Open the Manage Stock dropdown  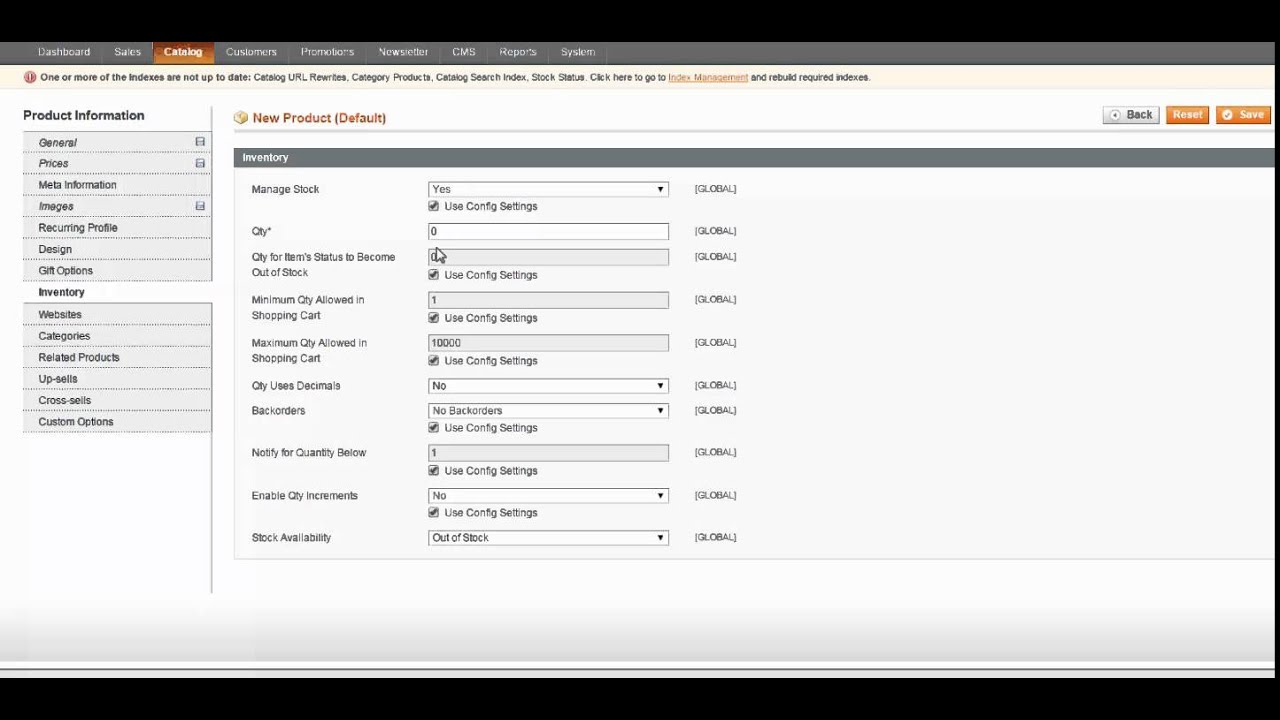pyautogui.click(x=548, y=189)
